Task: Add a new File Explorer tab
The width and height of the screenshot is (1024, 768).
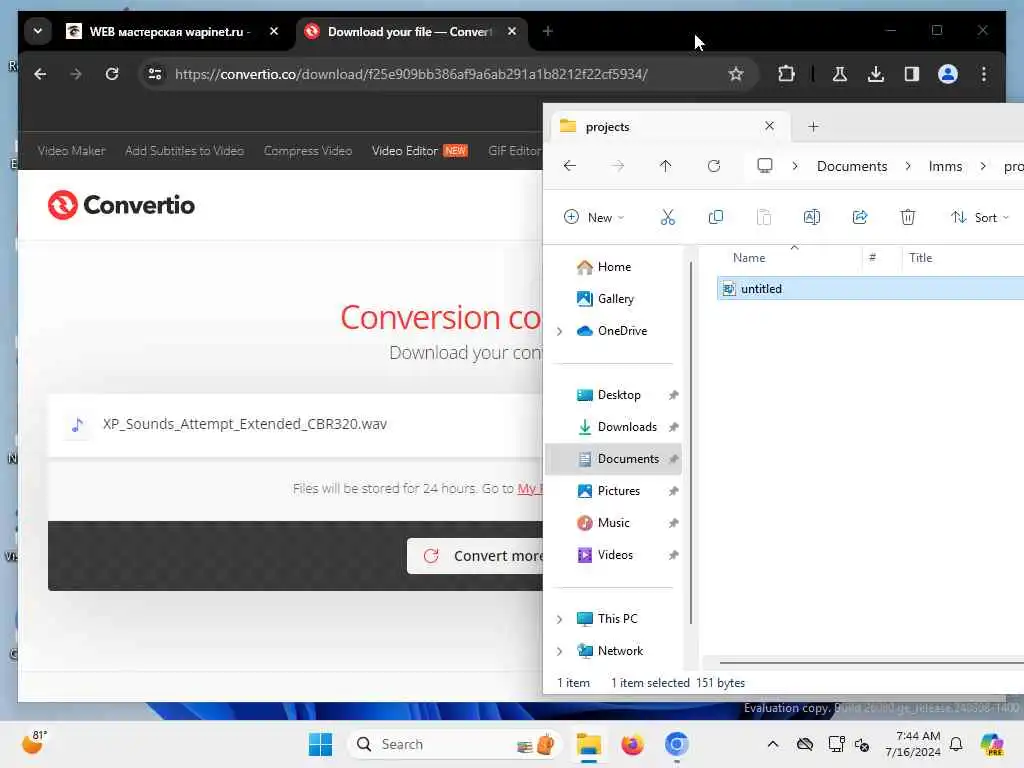Action: point(813,127)
